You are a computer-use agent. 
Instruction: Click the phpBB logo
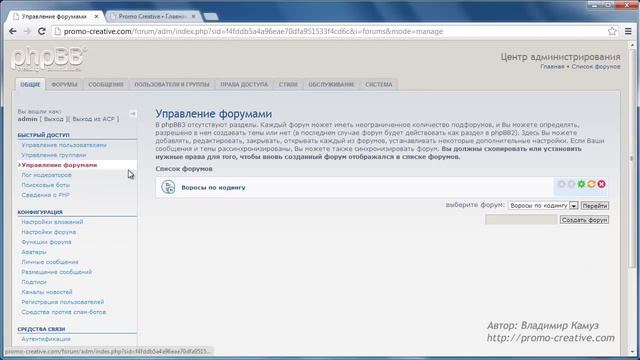pos(49,58)
